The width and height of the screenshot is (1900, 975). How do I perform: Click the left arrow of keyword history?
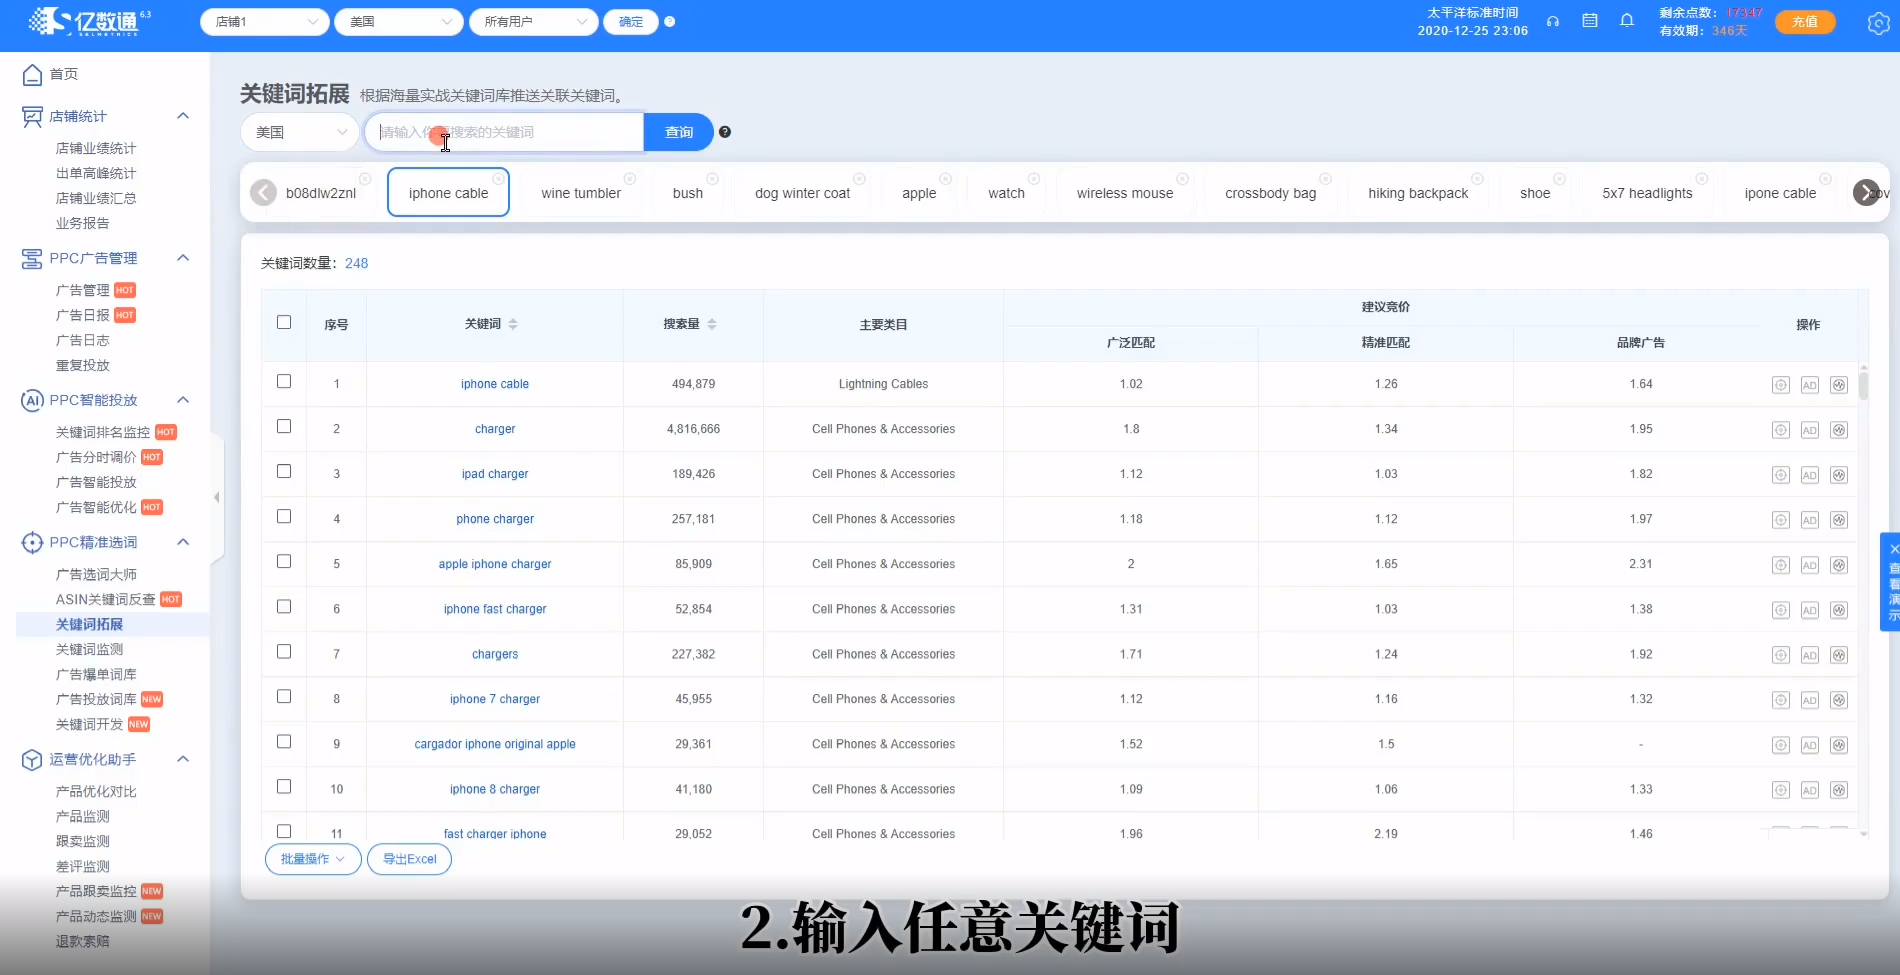pos(263,192)
